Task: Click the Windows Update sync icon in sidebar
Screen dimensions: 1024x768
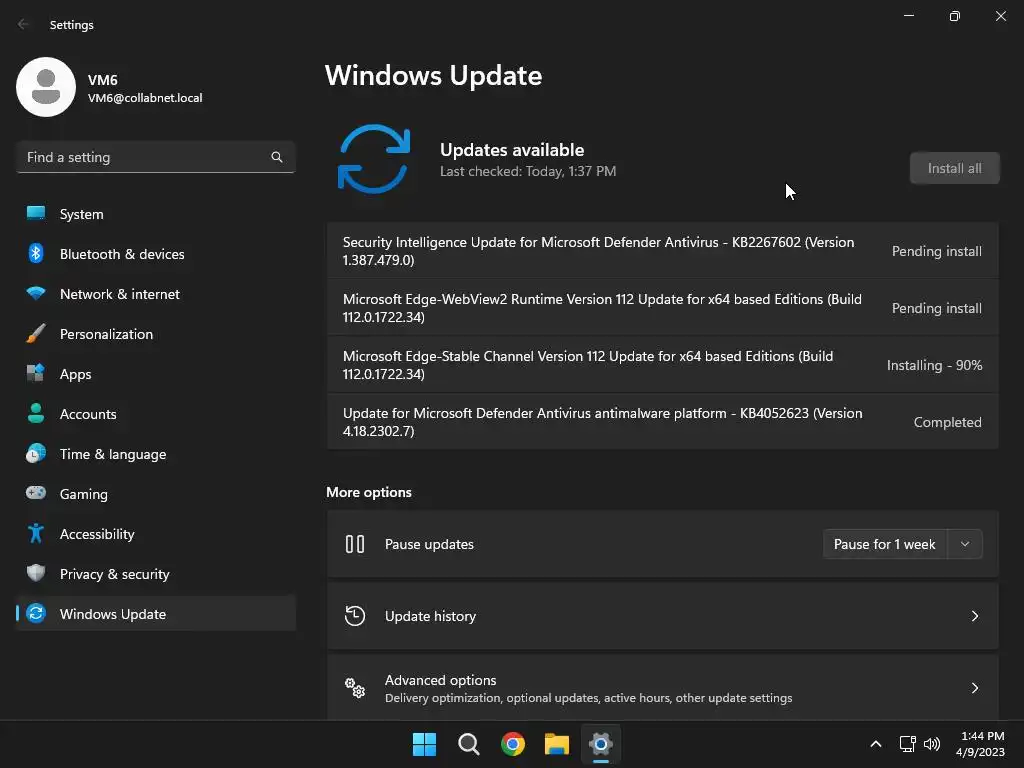Action: 36,613
